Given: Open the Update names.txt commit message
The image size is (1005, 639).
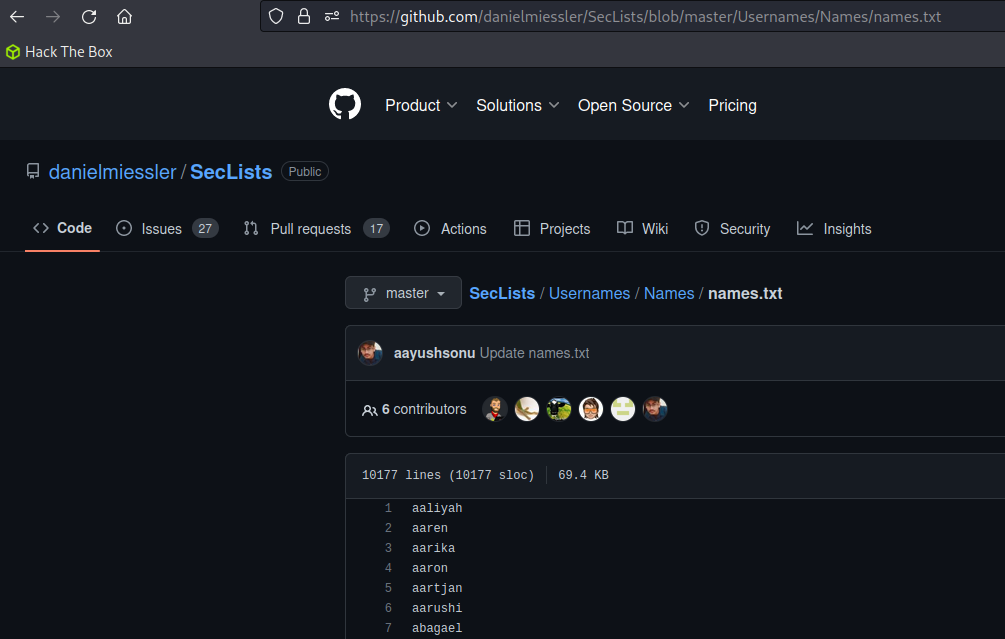Looking at the screenshot, I should click(534, 353).
